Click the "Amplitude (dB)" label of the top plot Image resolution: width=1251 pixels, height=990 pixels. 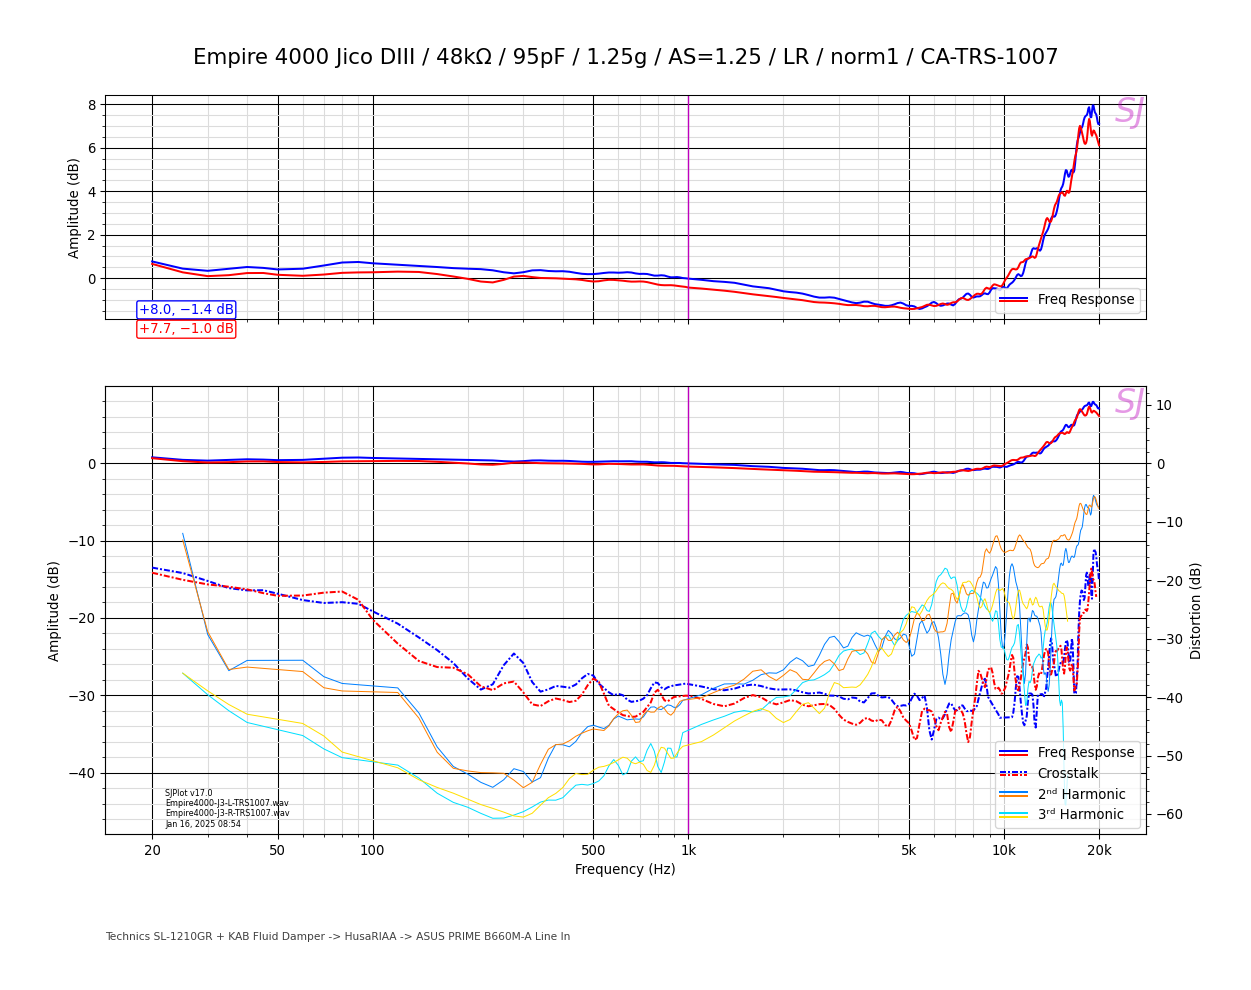[74, 208]
